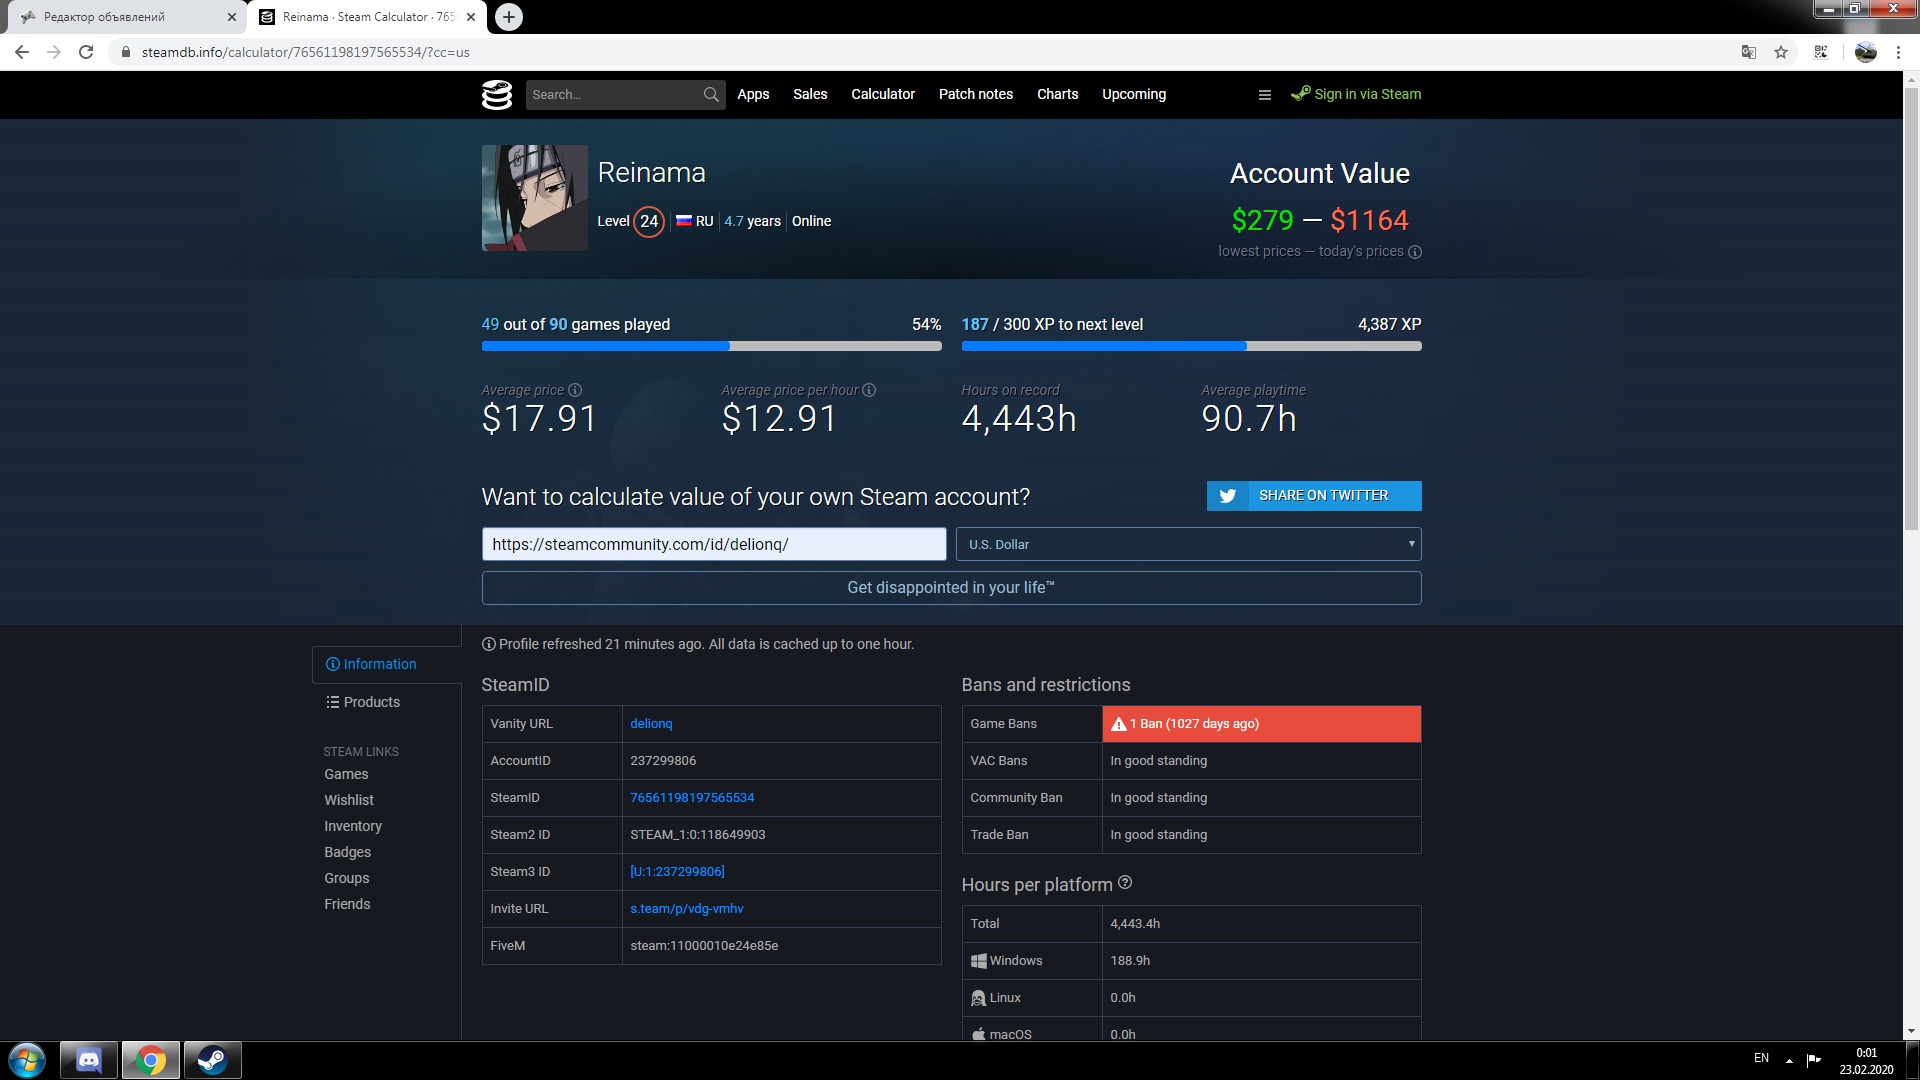Click the 1 Ban (1027 days ago) cell

(x=1261, y=724)
